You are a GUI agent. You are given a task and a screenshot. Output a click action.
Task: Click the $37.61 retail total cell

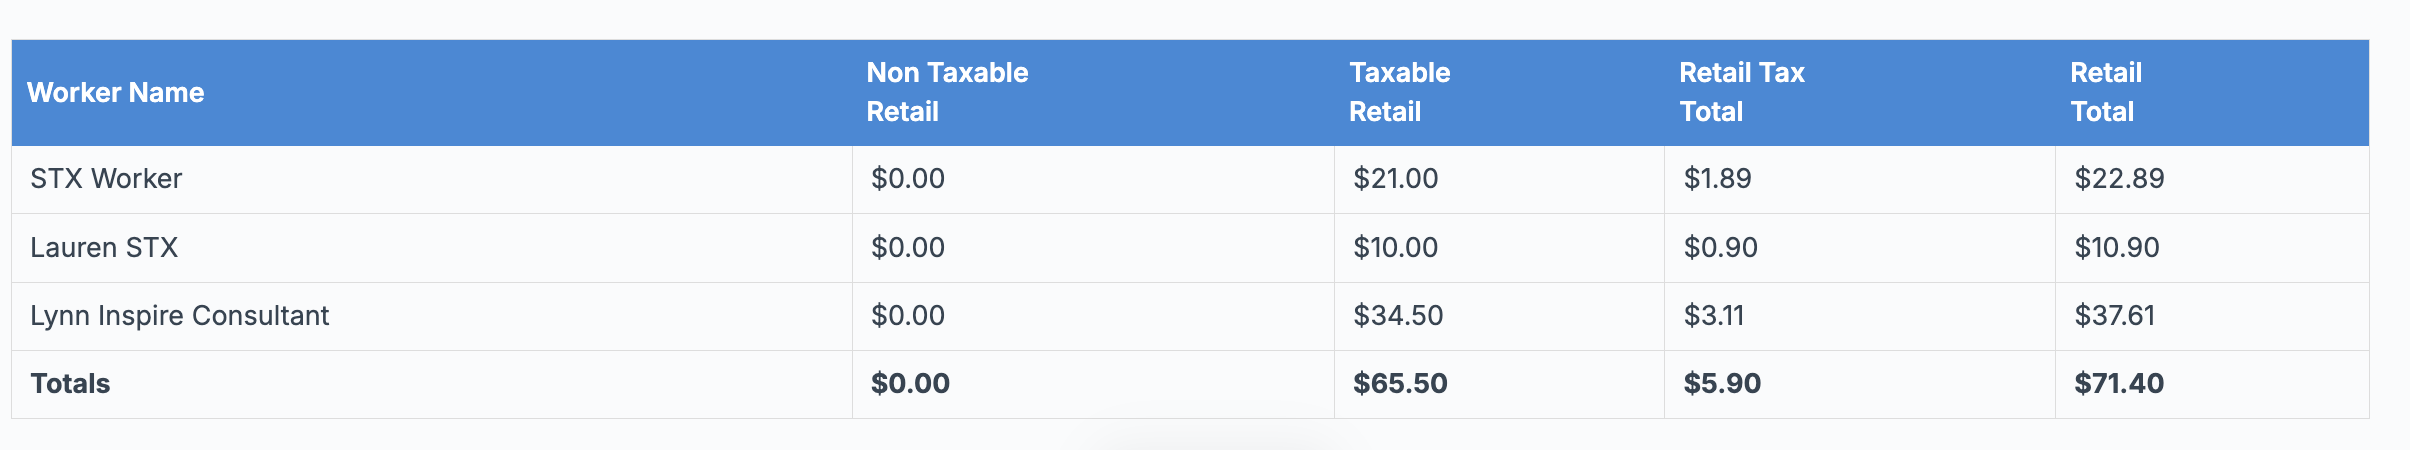click(2114, 316)
